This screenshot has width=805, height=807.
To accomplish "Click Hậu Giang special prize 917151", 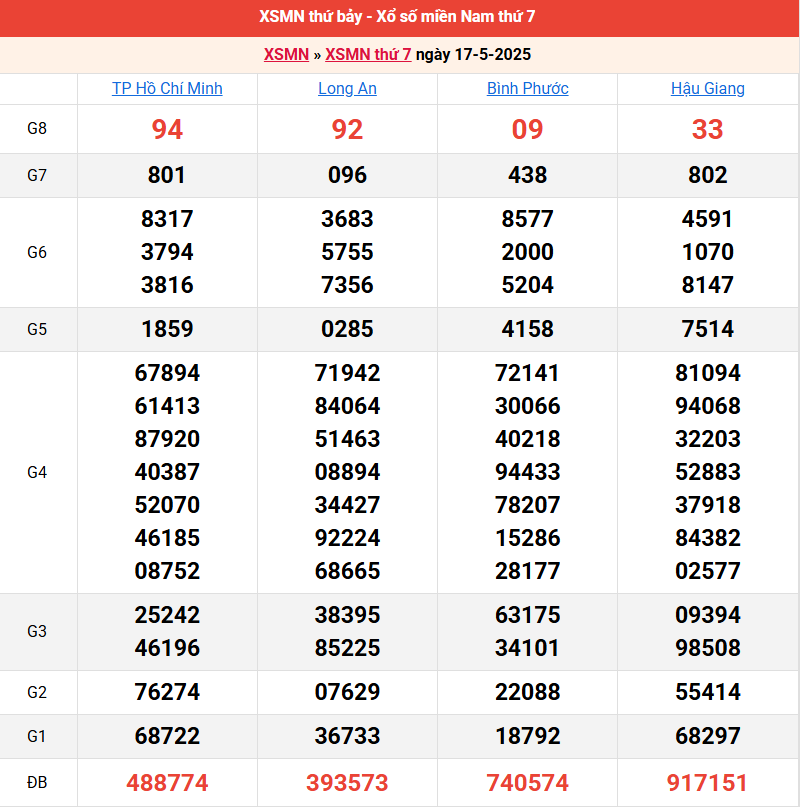I will tap(707, 783).
